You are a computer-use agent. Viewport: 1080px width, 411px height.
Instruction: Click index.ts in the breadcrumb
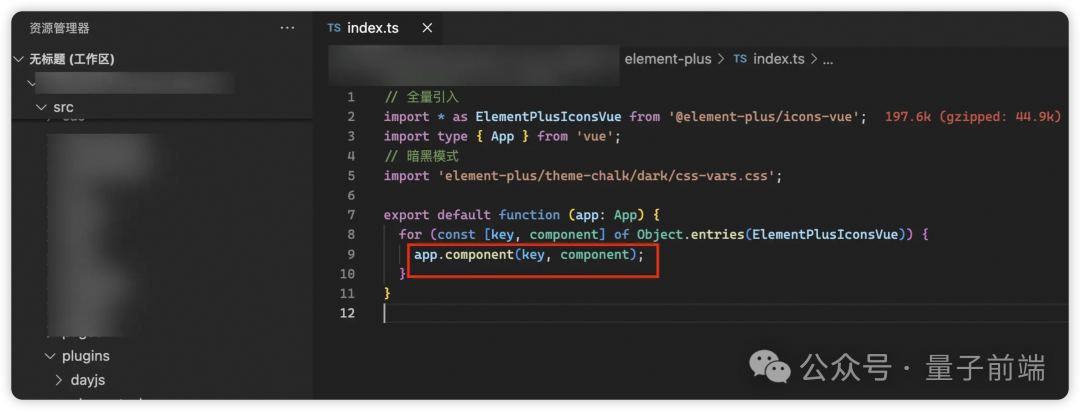(x=778, y=59)
